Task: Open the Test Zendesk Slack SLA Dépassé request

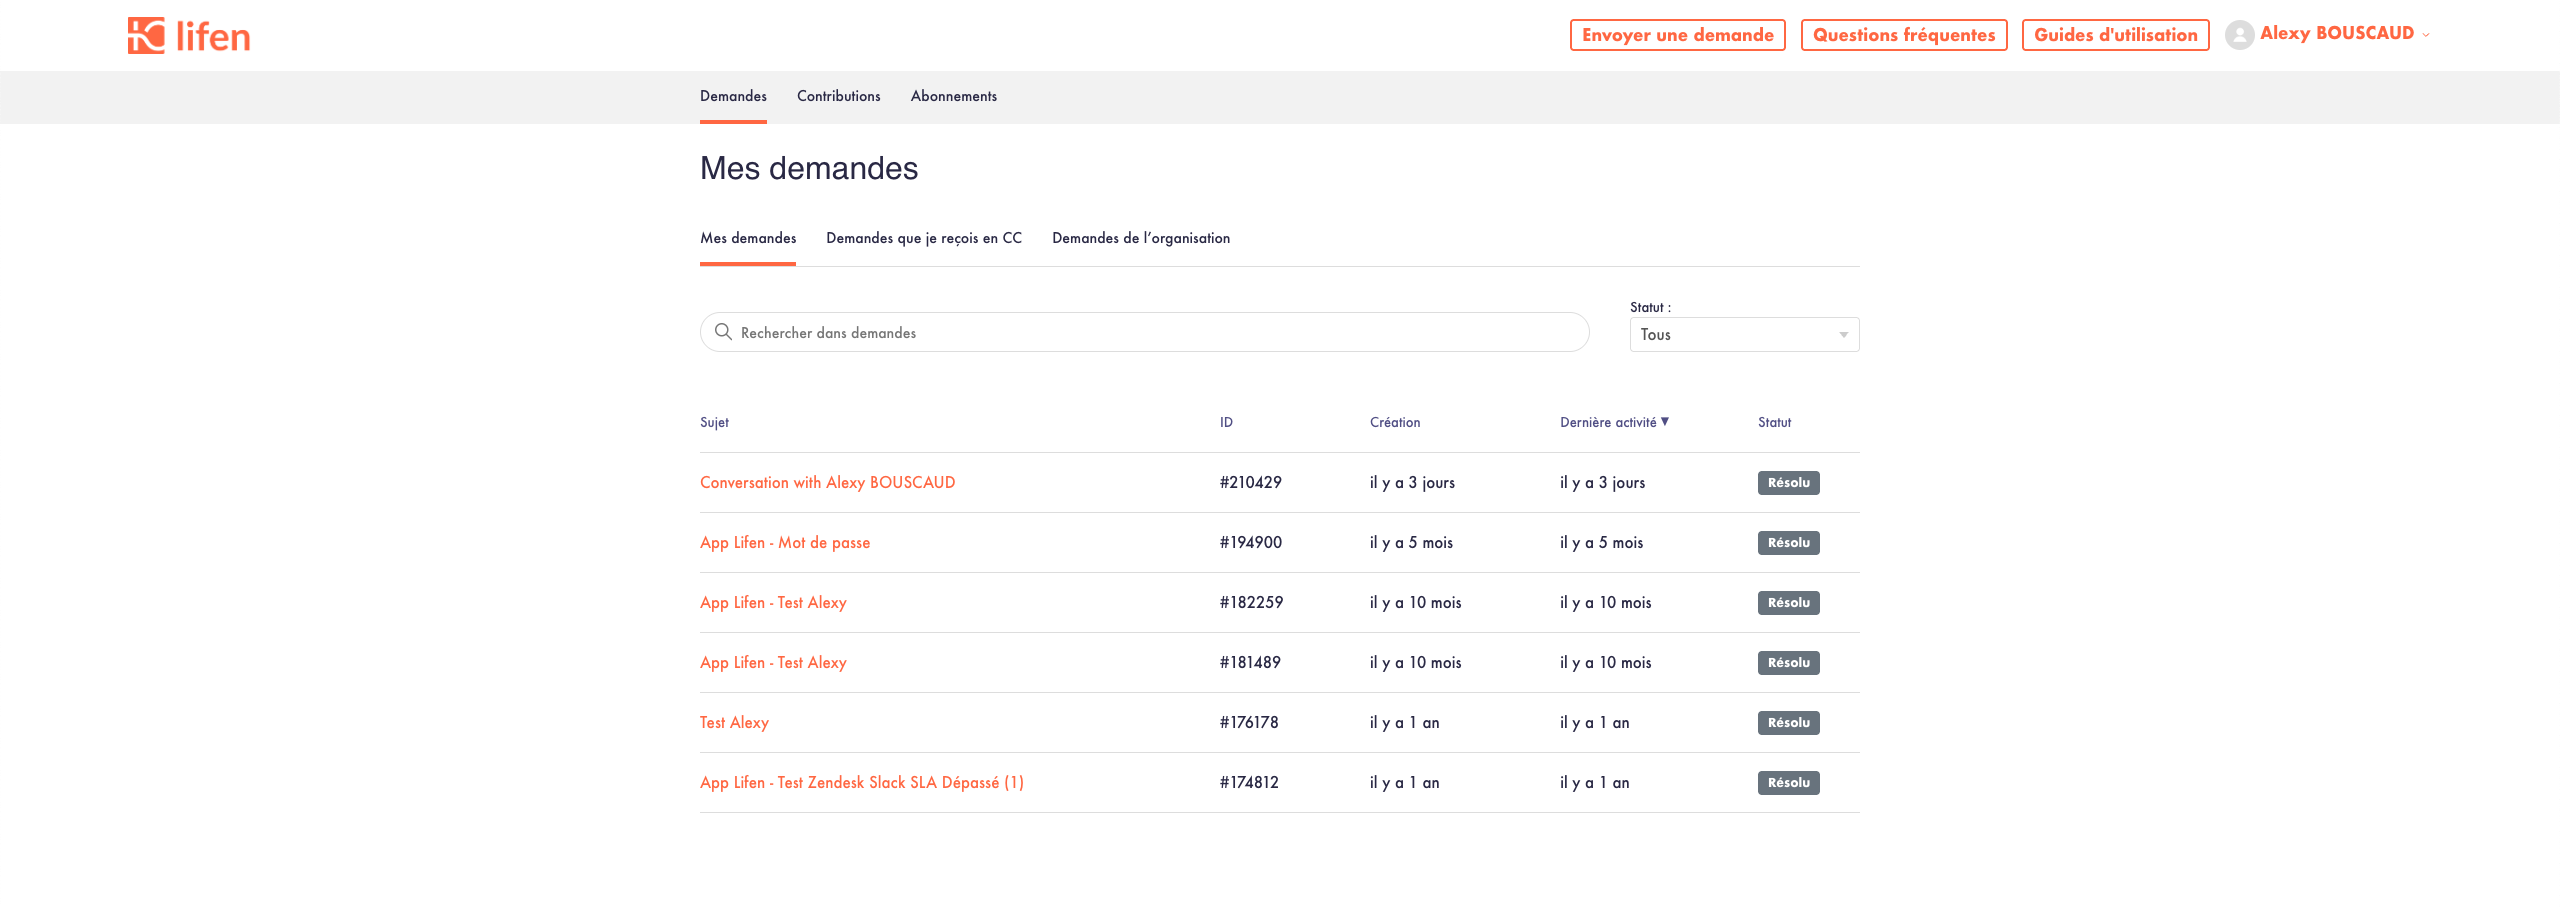Action: click(x=861, y=782)
